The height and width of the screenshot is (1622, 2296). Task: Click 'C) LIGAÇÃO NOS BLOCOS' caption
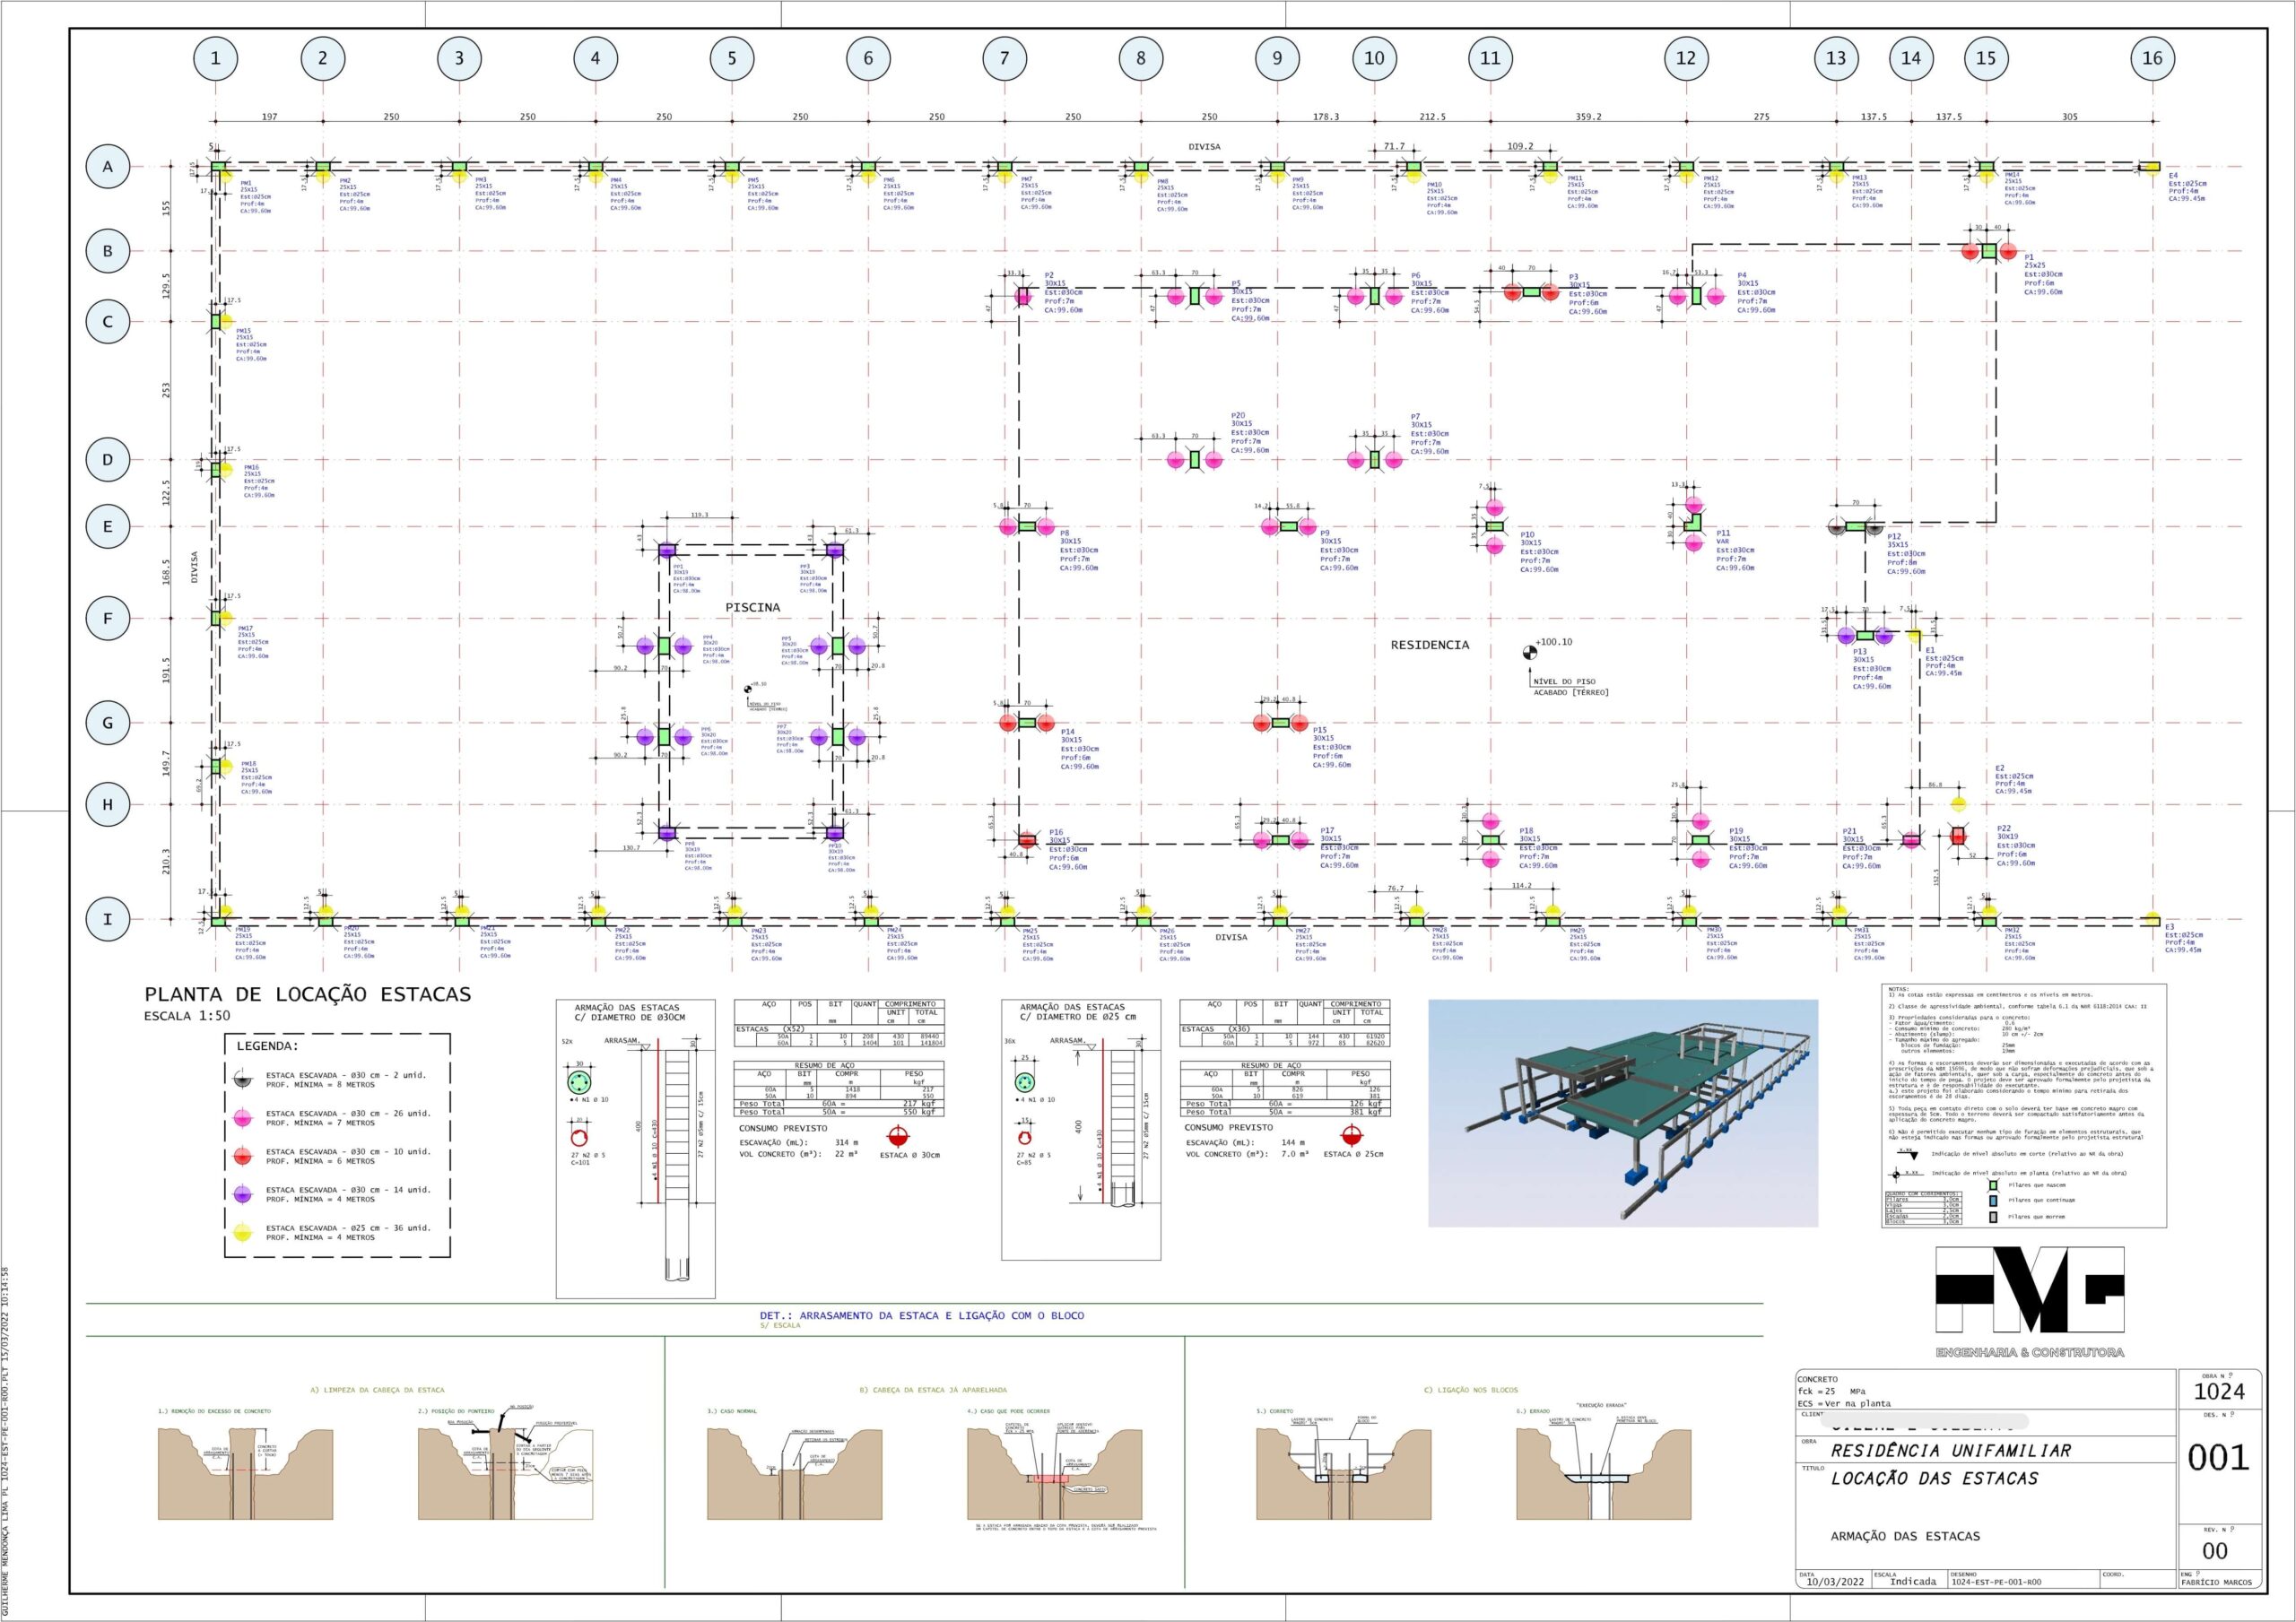click(1471, 1390)
